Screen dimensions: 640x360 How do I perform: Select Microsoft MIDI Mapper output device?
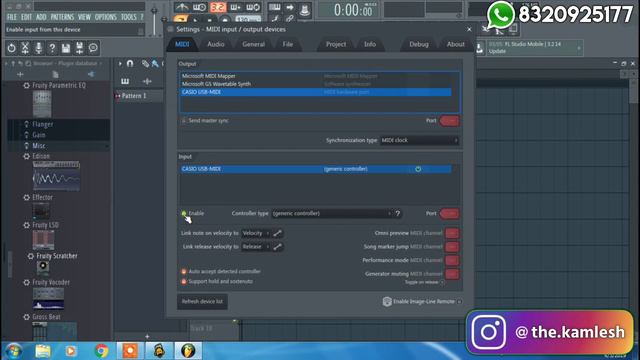[x=316, y=76]
